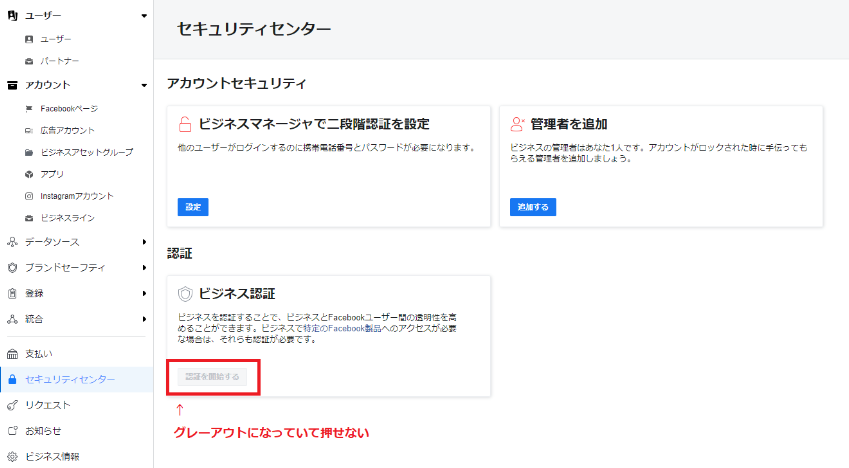Open Instagramアカウント in the sidebar
849x468 pixels.
[x=77, y=196]
